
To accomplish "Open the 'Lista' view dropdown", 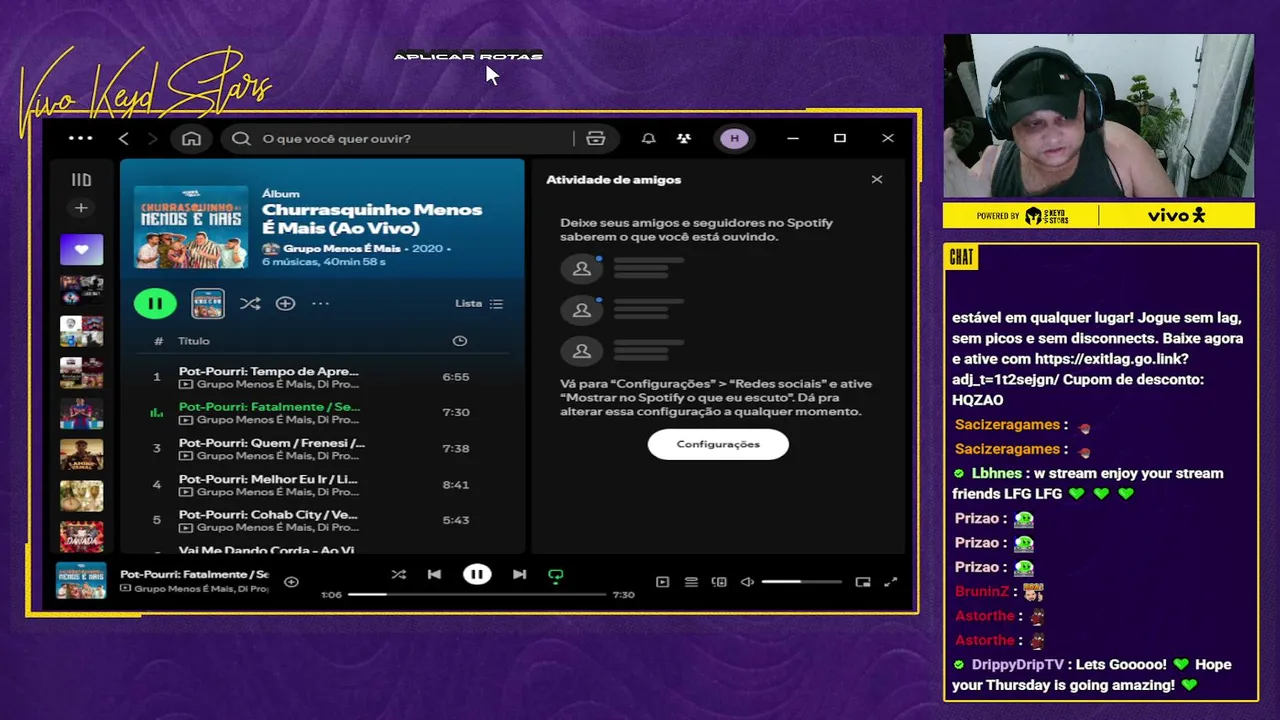I will point(479,303).
